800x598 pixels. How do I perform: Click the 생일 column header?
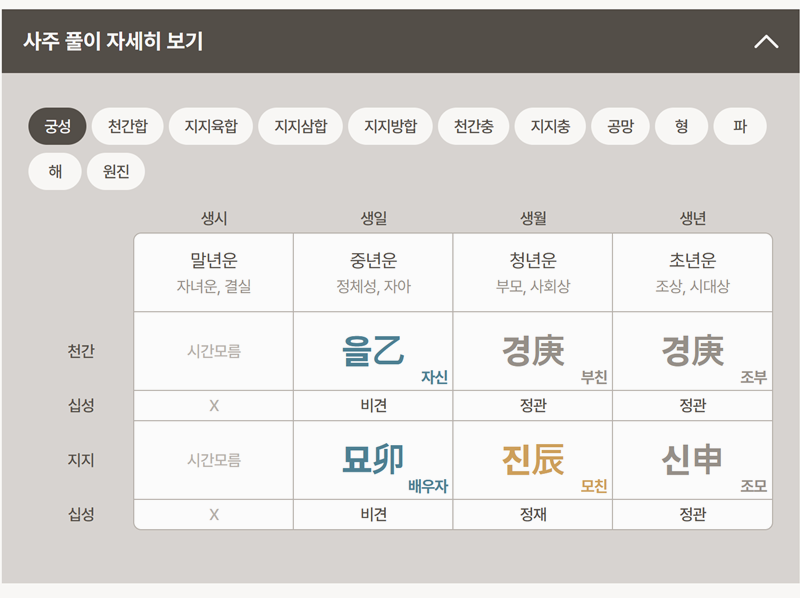coord(373,218)
